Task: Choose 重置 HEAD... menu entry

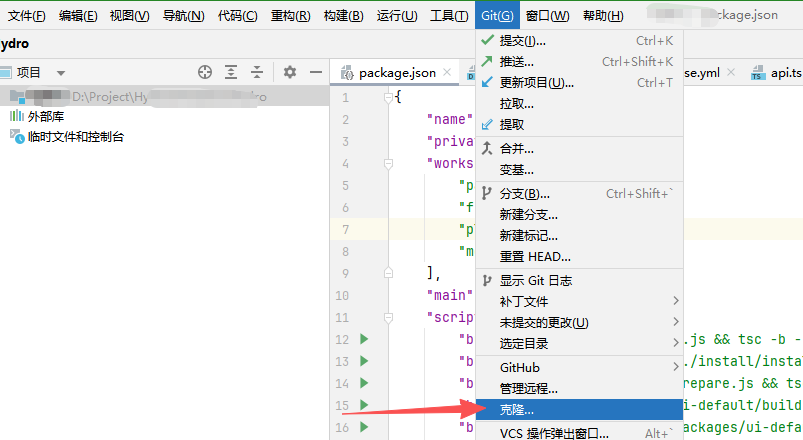Action: click(x=579, y=257)
